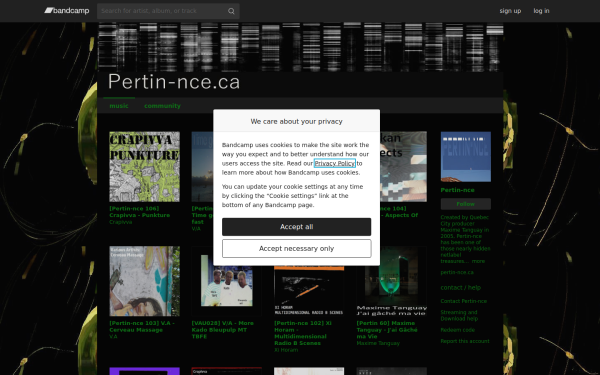Switch to the community tab
The width and height of the screenshot is (600, 375).
pos(162,106)
